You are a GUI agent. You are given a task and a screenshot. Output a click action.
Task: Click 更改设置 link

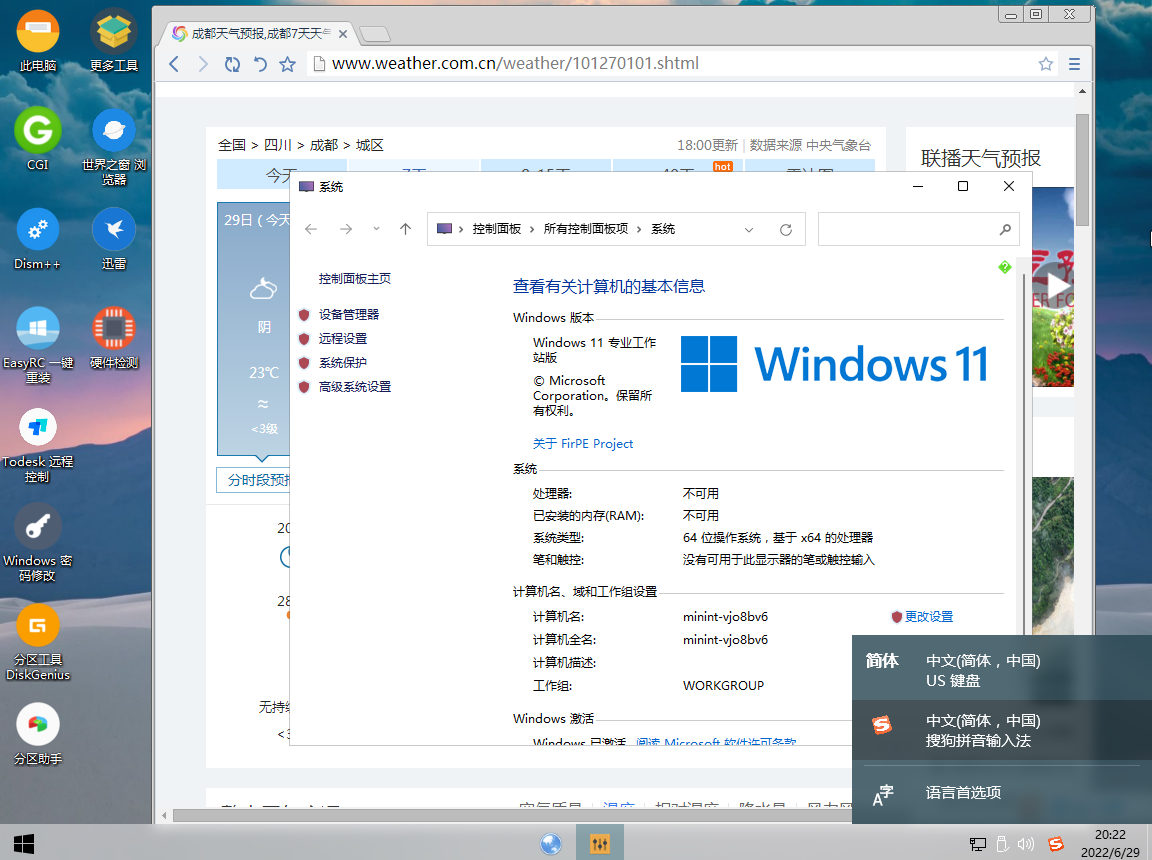[928, 617]
